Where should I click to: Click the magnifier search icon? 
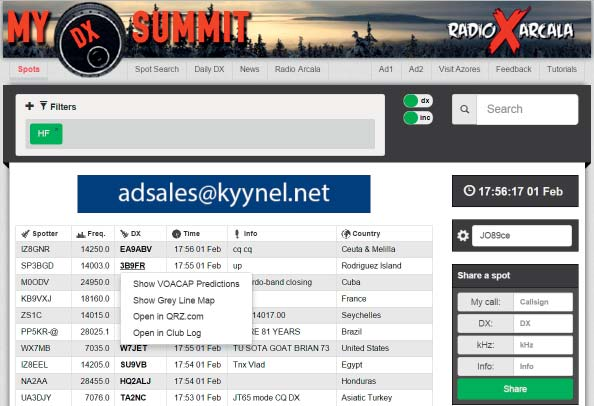(464, 109)
